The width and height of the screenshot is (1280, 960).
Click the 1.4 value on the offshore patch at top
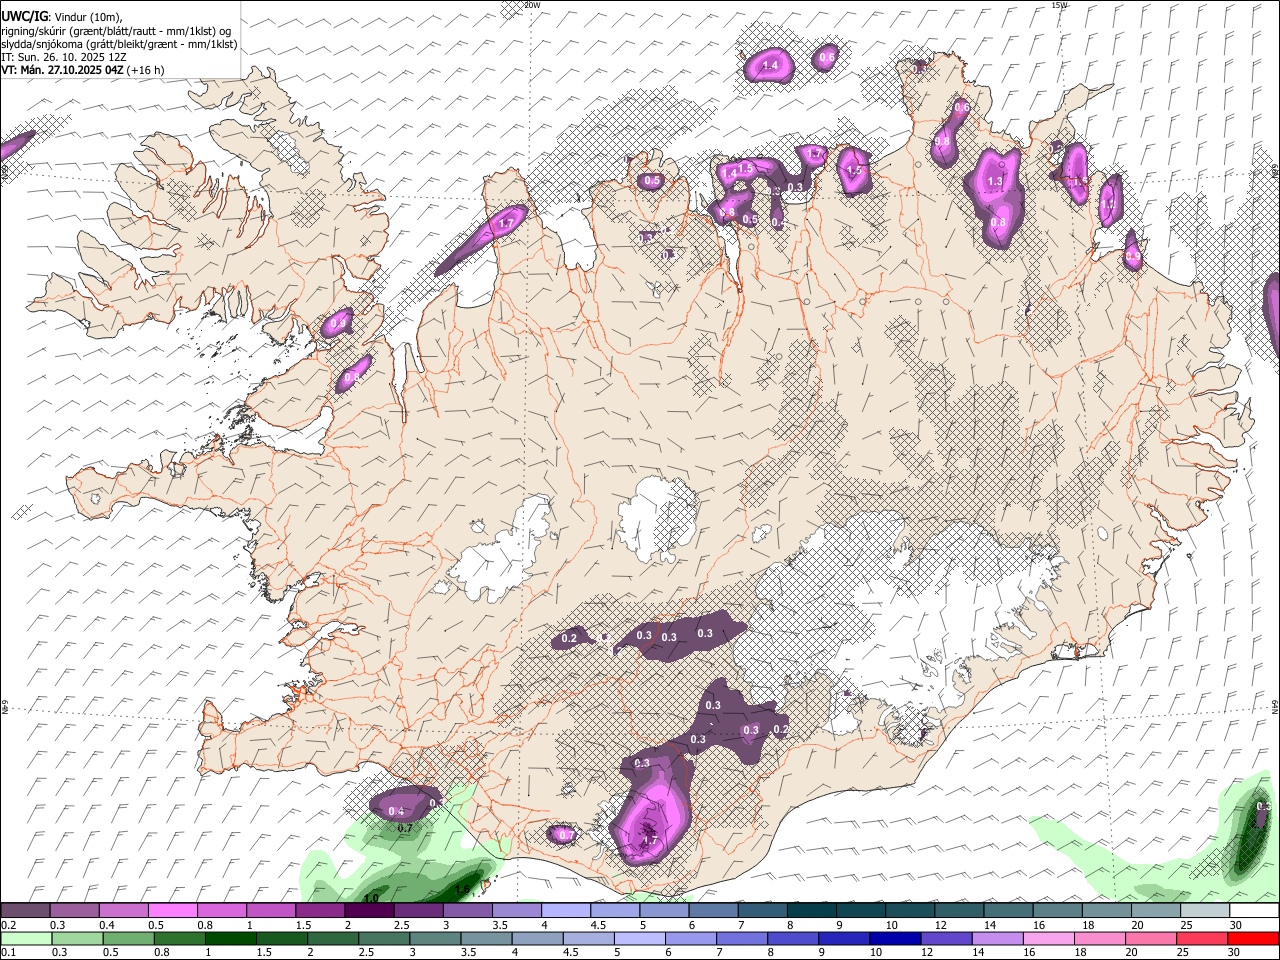coord(769,66)
